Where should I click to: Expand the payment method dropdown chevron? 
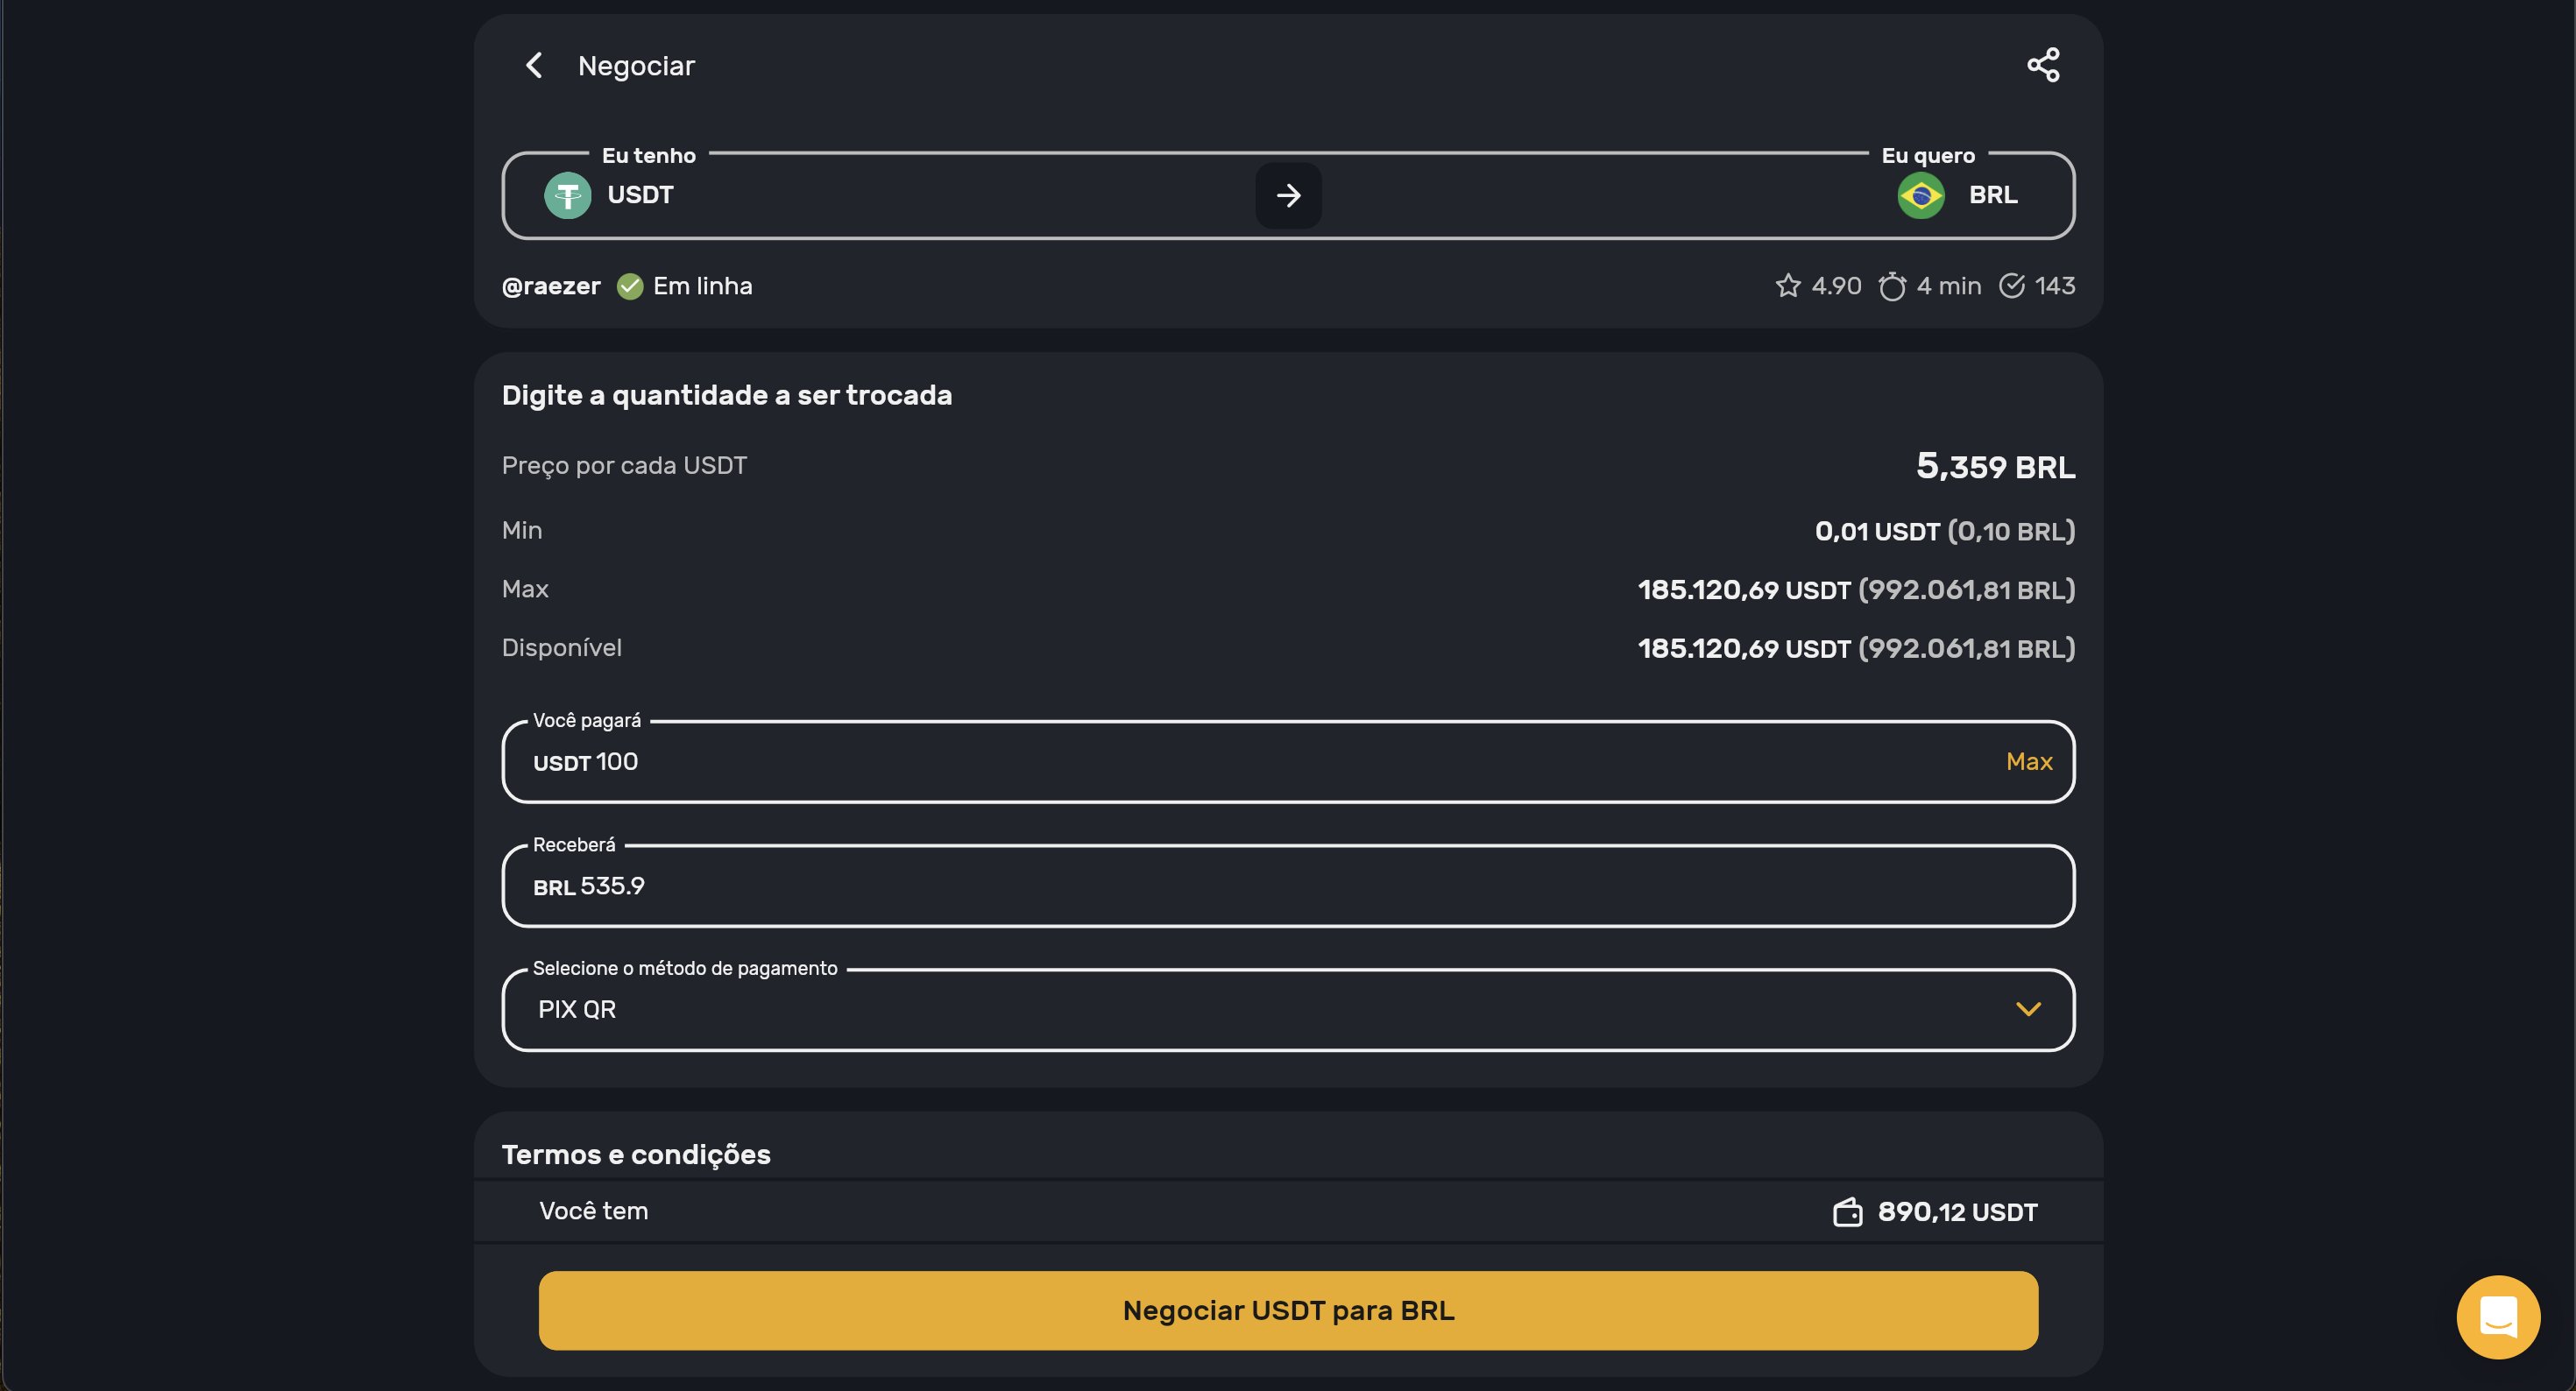(2028, 1009)
